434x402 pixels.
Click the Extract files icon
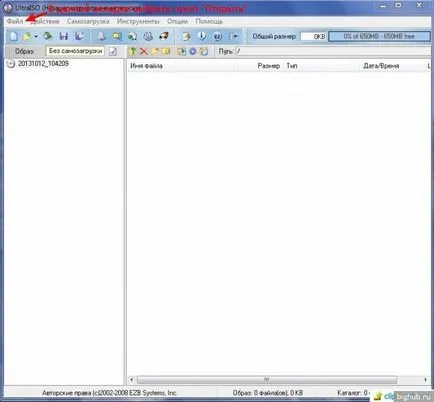[x=181, y=51]
